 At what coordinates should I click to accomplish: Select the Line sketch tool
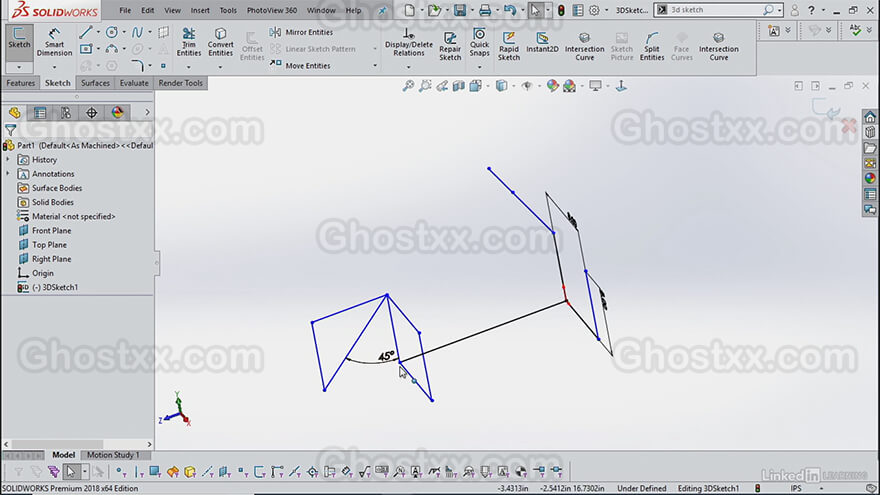85,33
